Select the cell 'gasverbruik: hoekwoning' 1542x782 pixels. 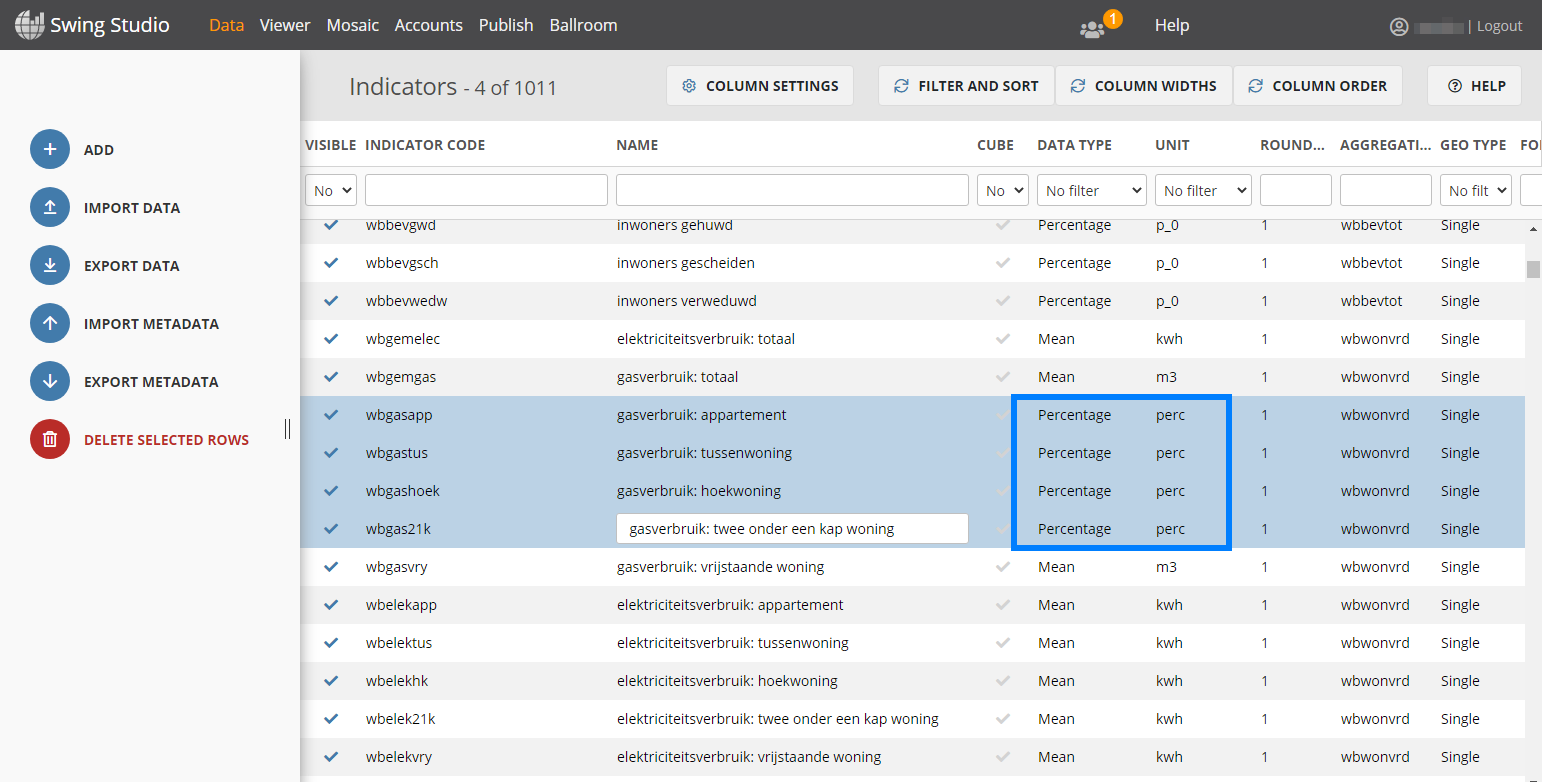pyautogui.click(x=699, y=491)
